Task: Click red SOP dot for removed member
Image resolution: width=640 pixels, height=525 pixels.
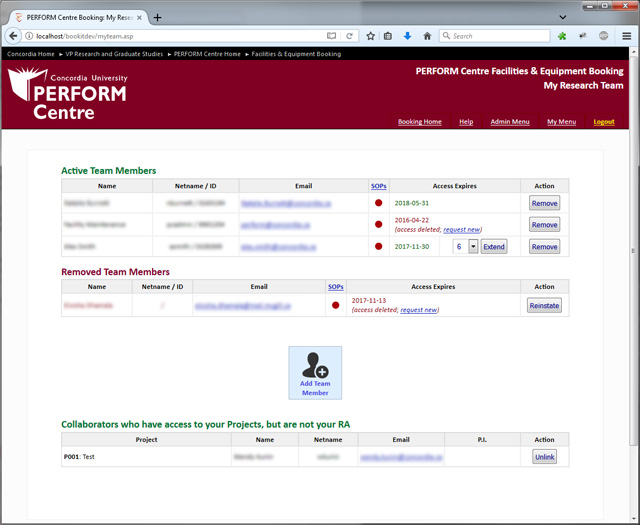Action: [x=336, y=305]
